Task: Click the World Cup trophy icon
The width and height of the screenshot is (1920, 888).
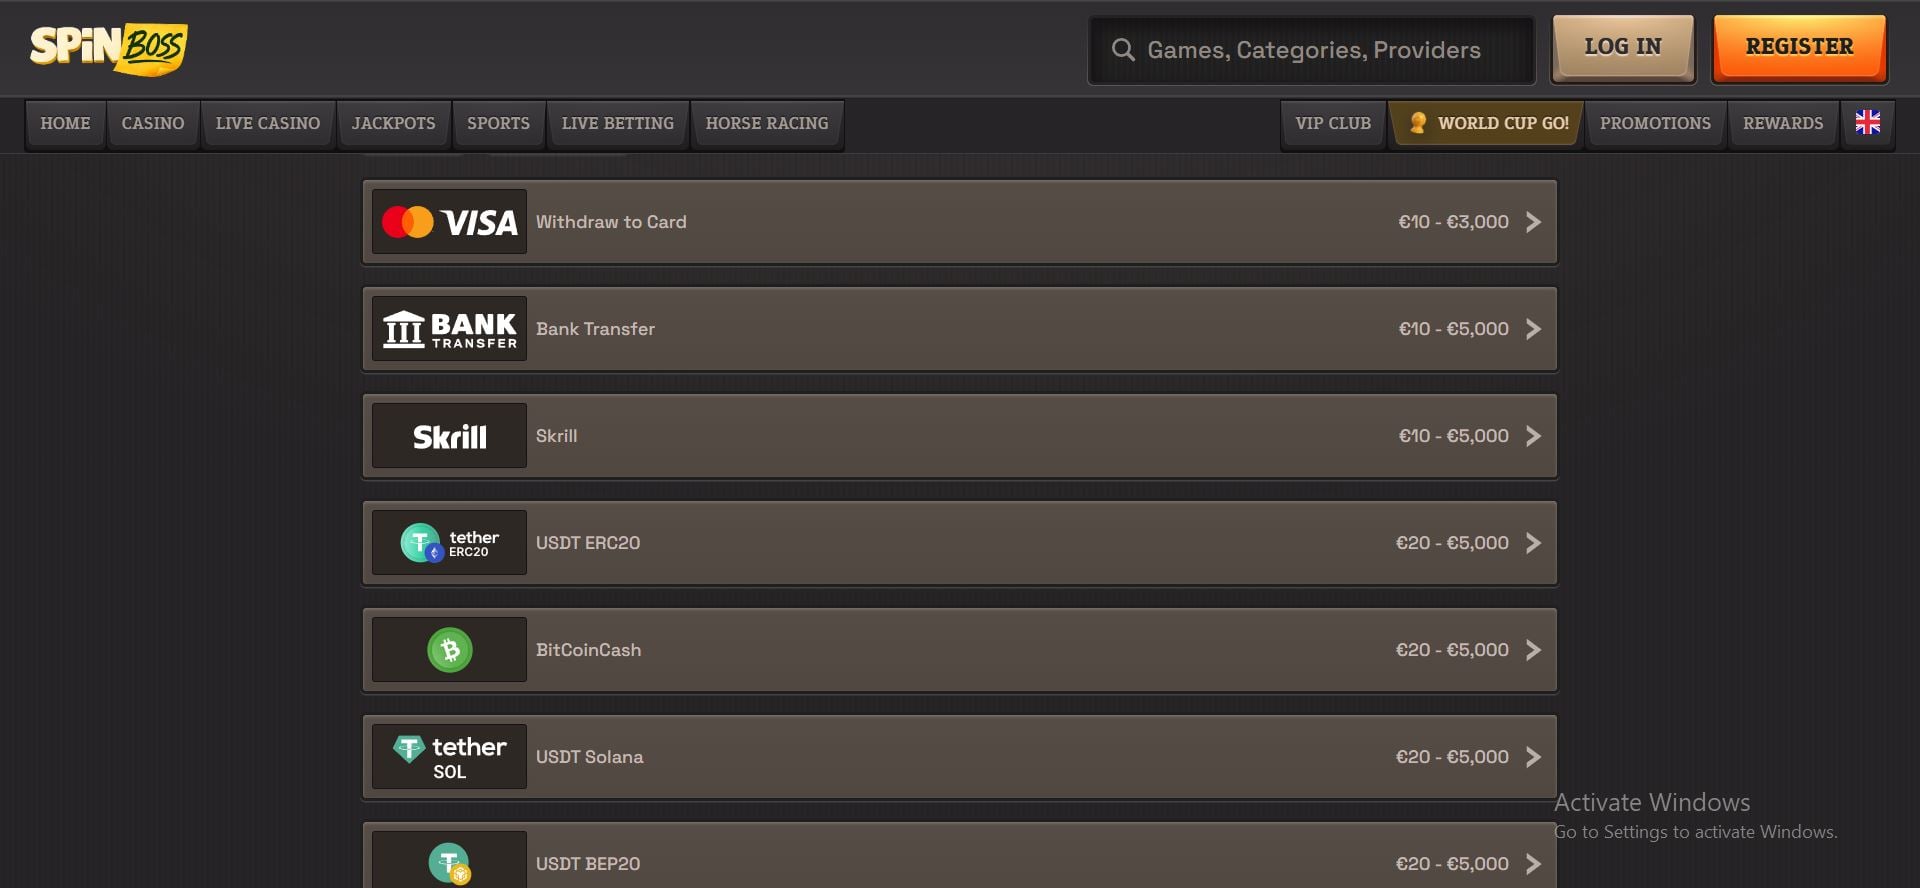Action: tap(1417, 123)
